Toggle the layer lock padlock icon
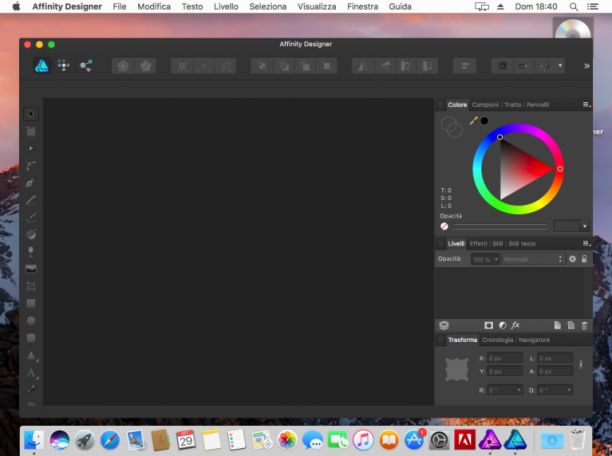The image size is (612, 456). click(584, 259)
